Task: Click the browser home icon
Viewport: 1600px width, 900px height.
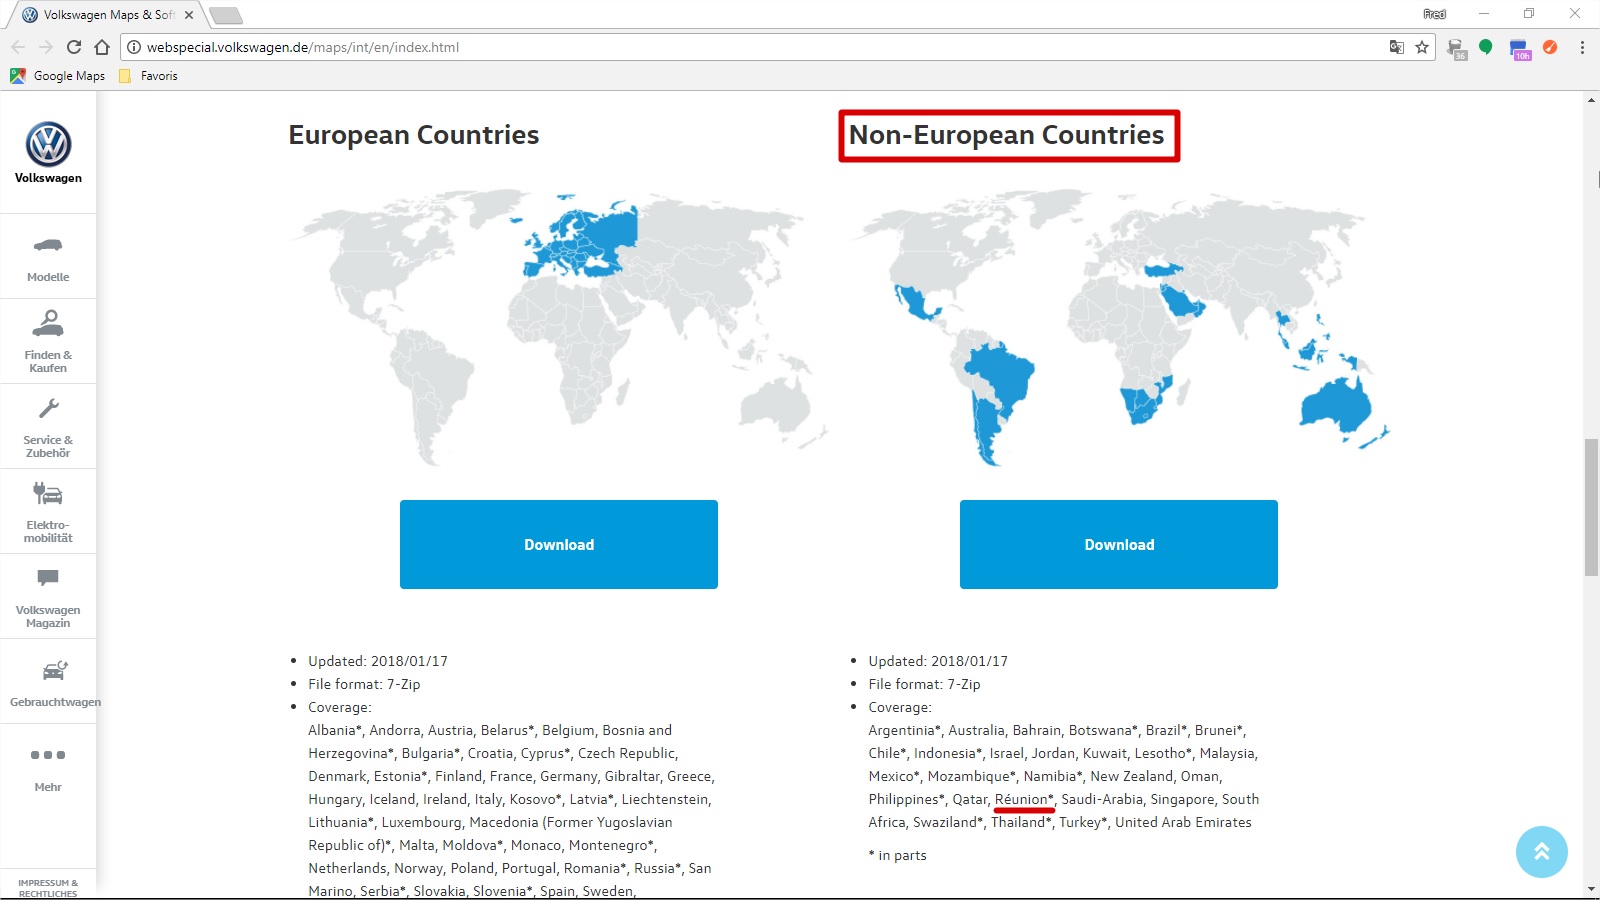Action: point(102,47)
